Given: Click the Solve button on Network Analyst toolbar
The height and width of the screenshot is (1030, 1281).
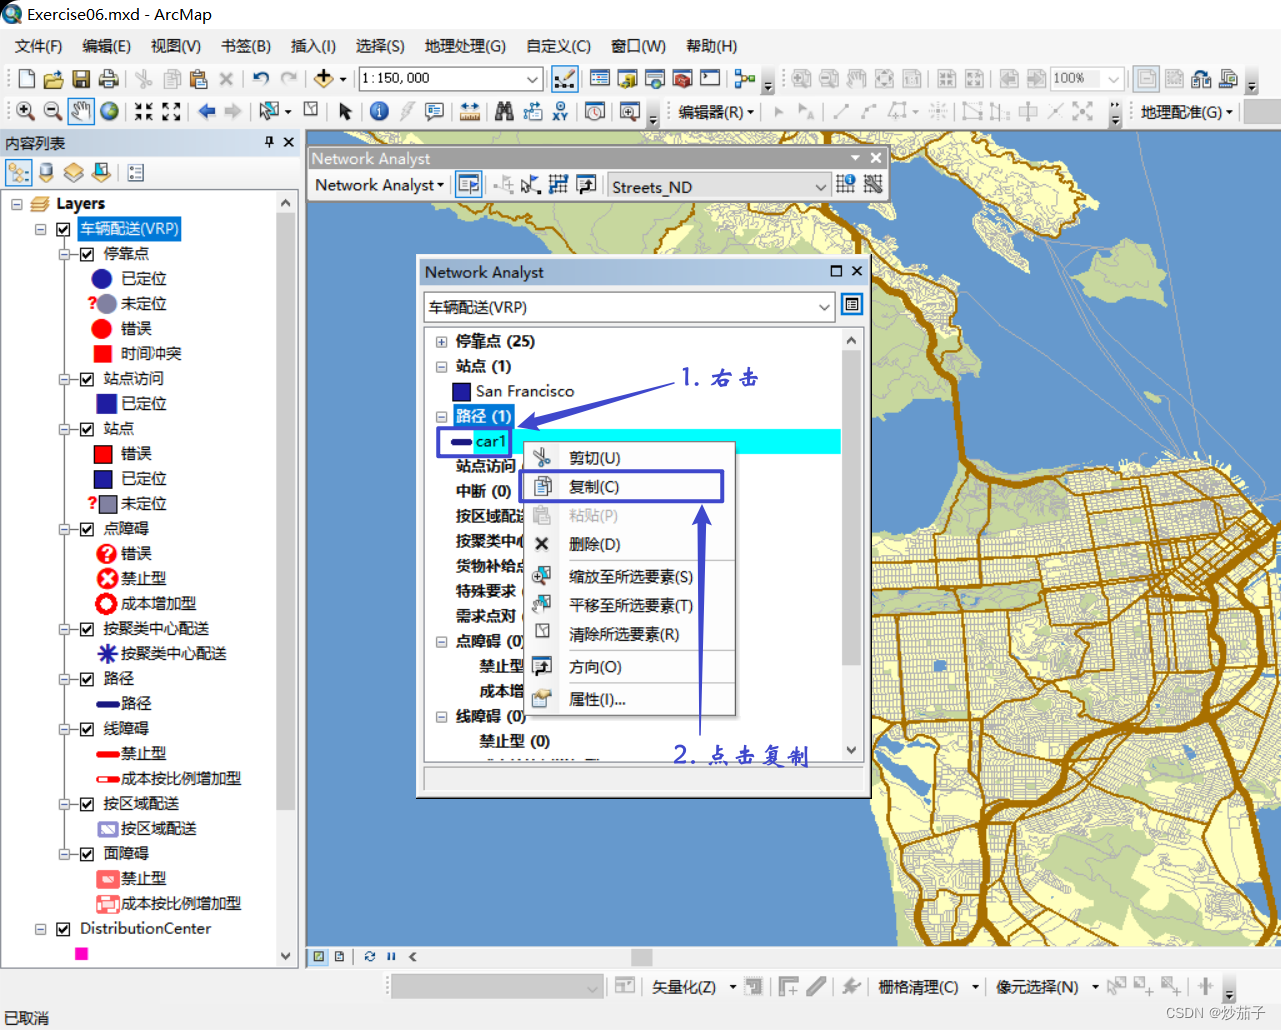Looking at the screenshot, I should click(557, 184).
